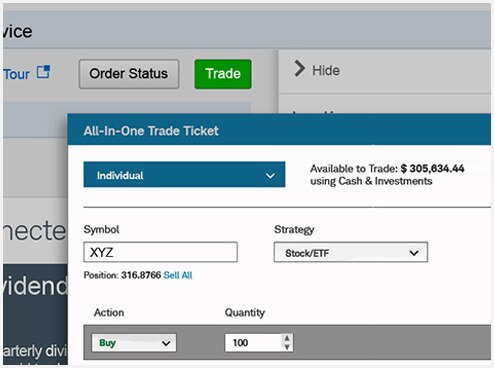Click the green Trade button

(223, 74)
